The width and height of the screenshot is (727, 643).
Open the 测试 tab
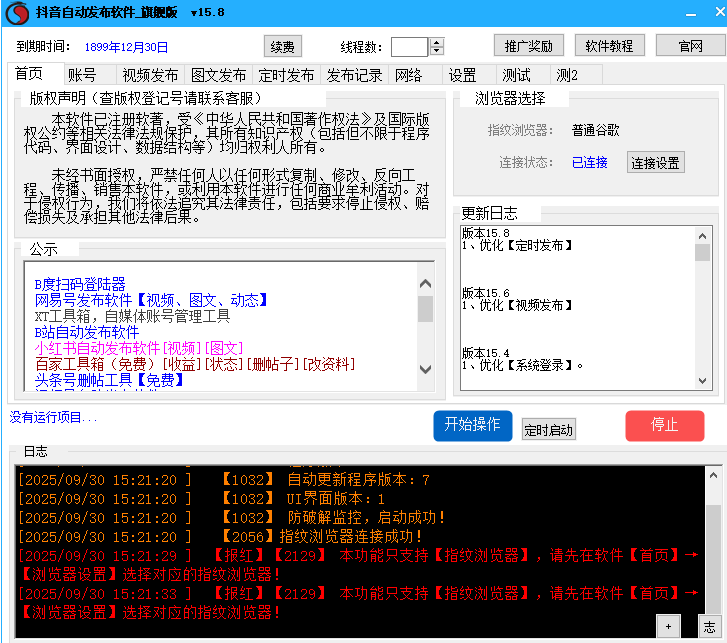click(523, 75)
